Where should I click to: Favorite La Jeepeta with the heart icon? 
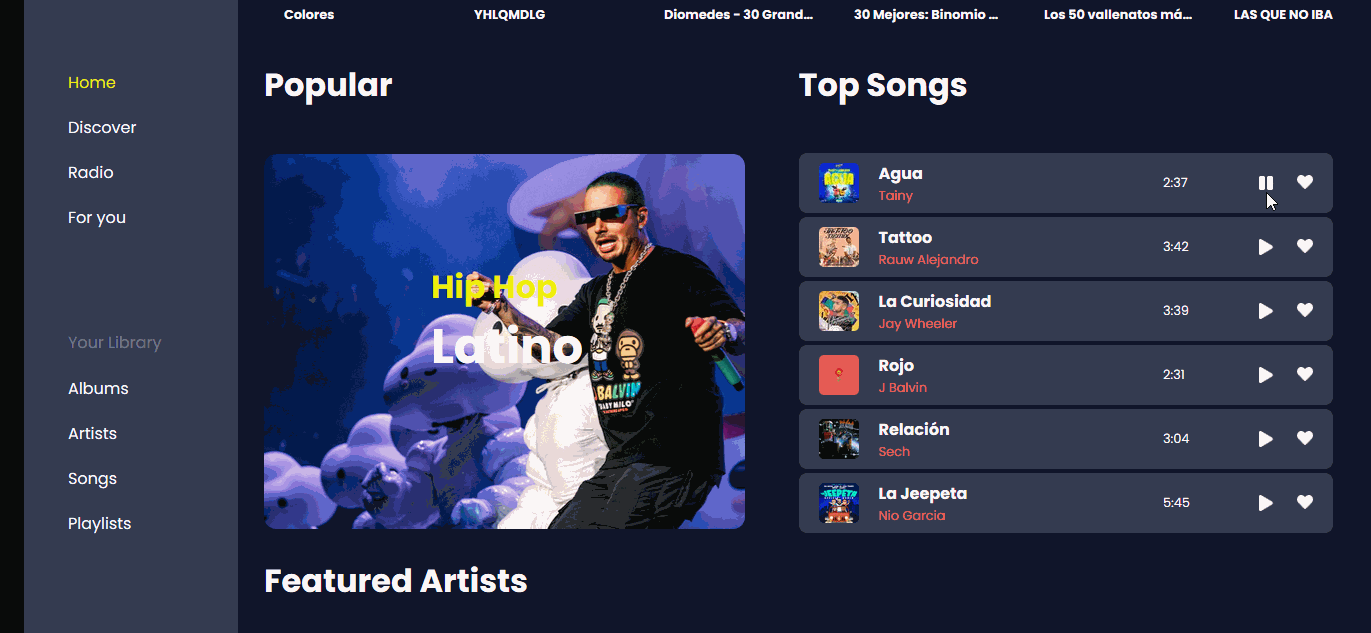1305,502
